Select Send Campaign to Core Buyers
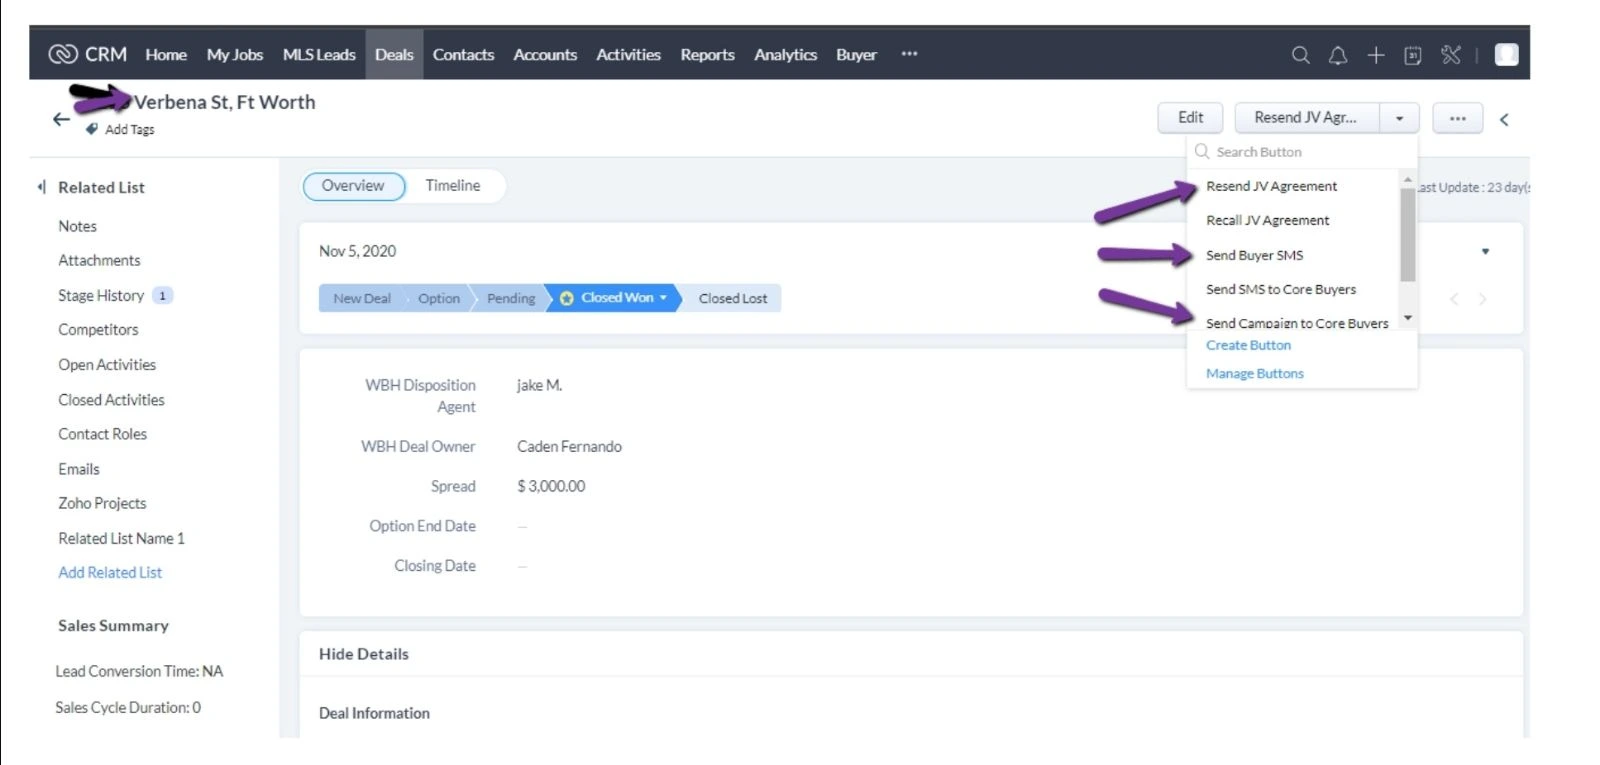This screenshot has width=1600, height=765. pos(1297,323)
